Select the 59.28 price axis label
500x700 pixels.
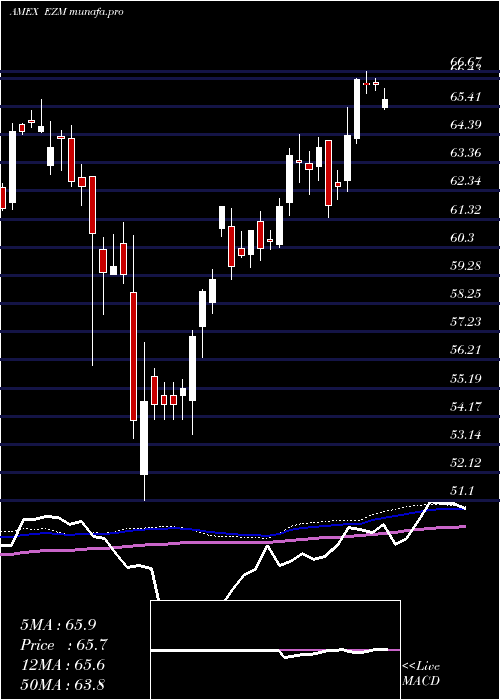pyautogui.click(x=466, y=265)
